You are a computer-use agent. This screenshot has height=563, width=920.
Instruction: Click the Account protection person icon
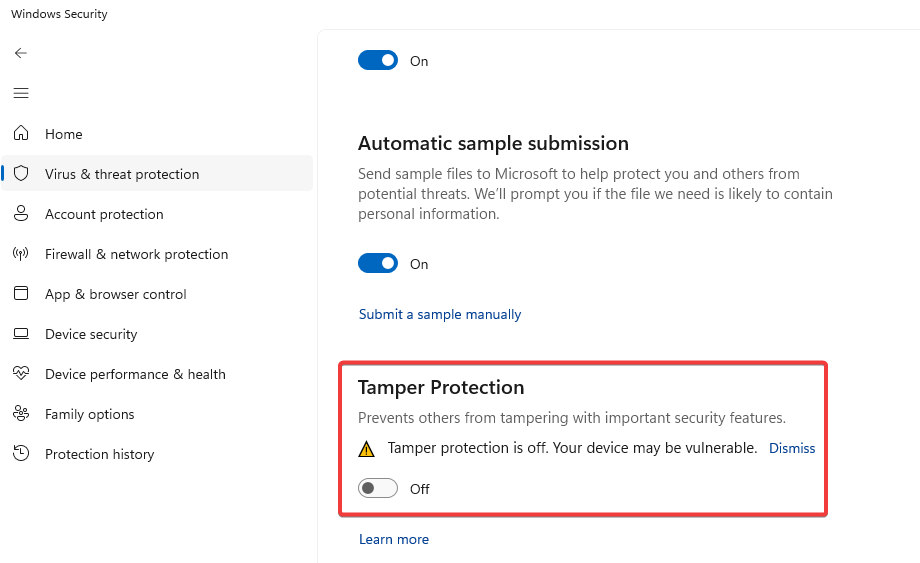coord(21,214)
